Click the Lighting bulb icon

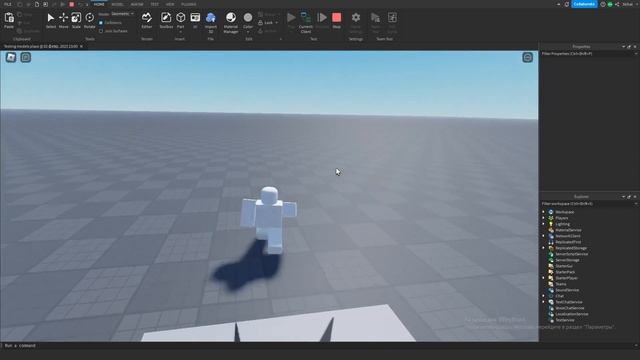click(551, 224)
